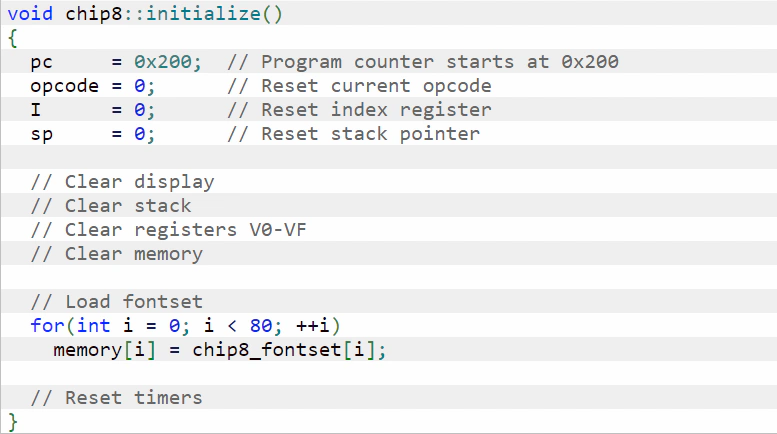Click the Clear memory comment
The image size is (777, 434).
point(116,255)
